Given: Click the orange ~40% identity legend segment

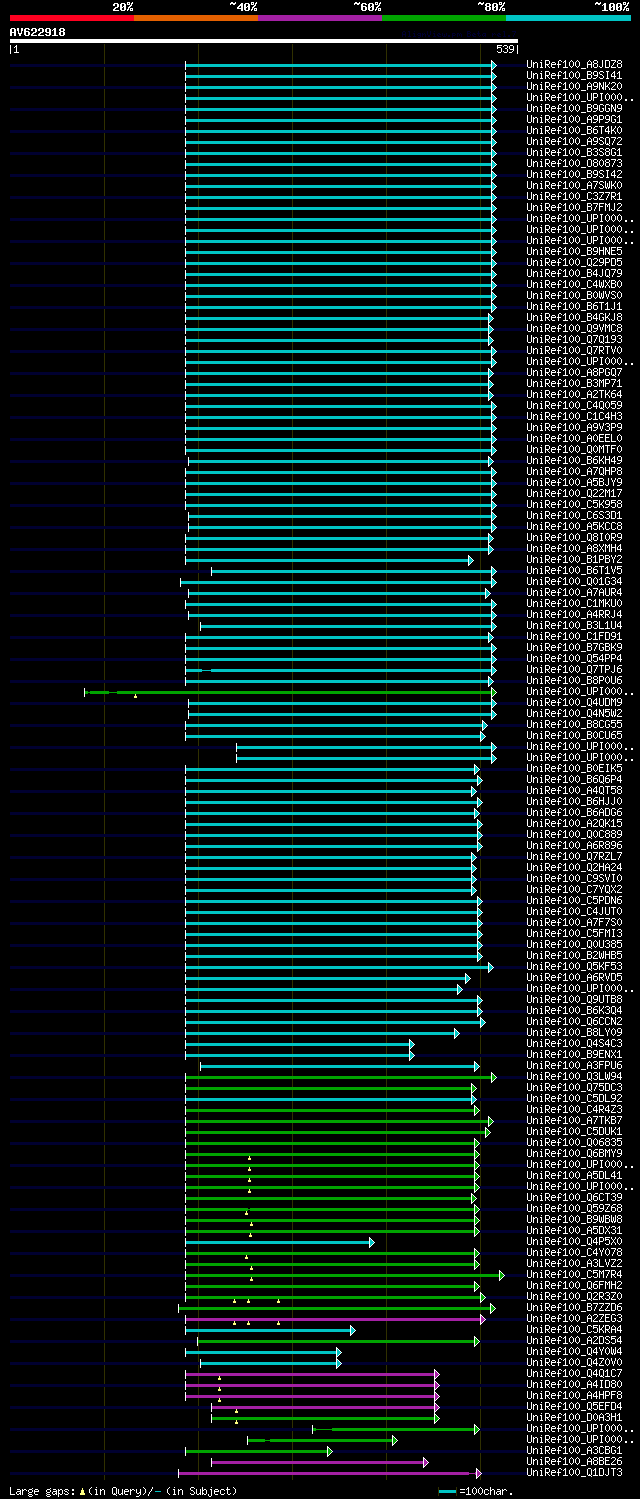Looking at the screenshot, I should click(195, 17).
